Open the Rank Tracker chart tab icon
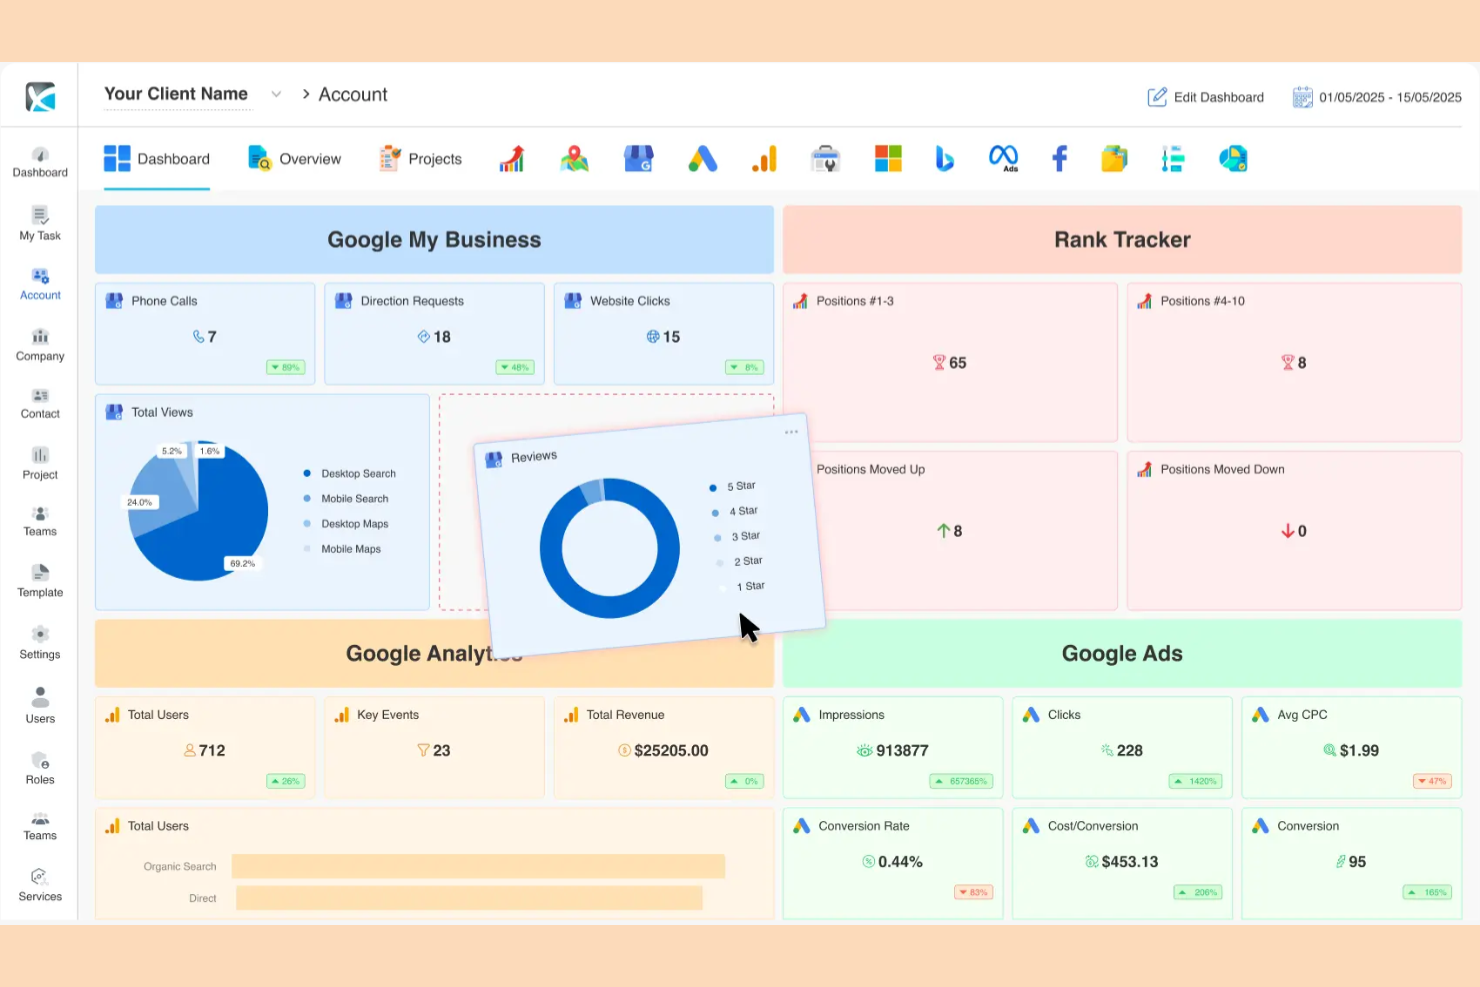Viewport: 1480px width, 987px height. (512, 159)
